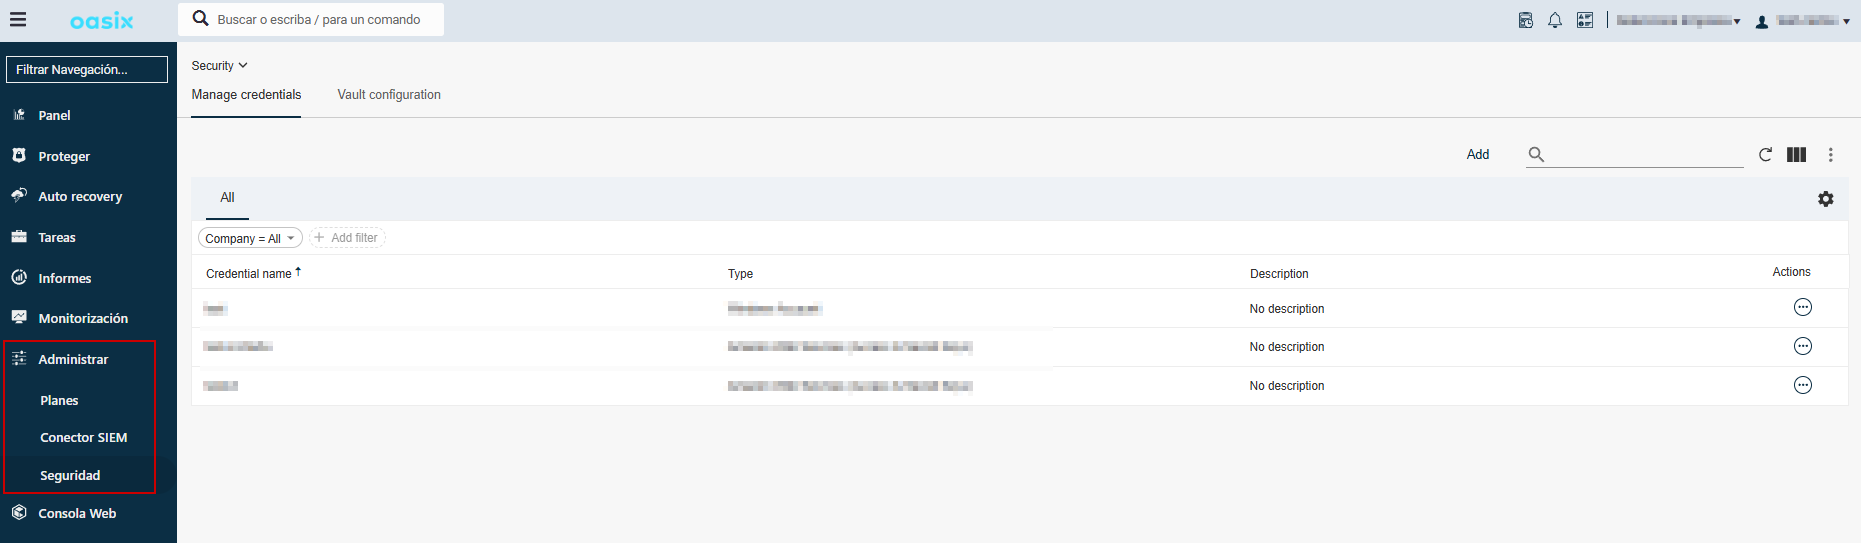Open the Company = All filter dropdown

pyautogui.click(x=250, y=238)
